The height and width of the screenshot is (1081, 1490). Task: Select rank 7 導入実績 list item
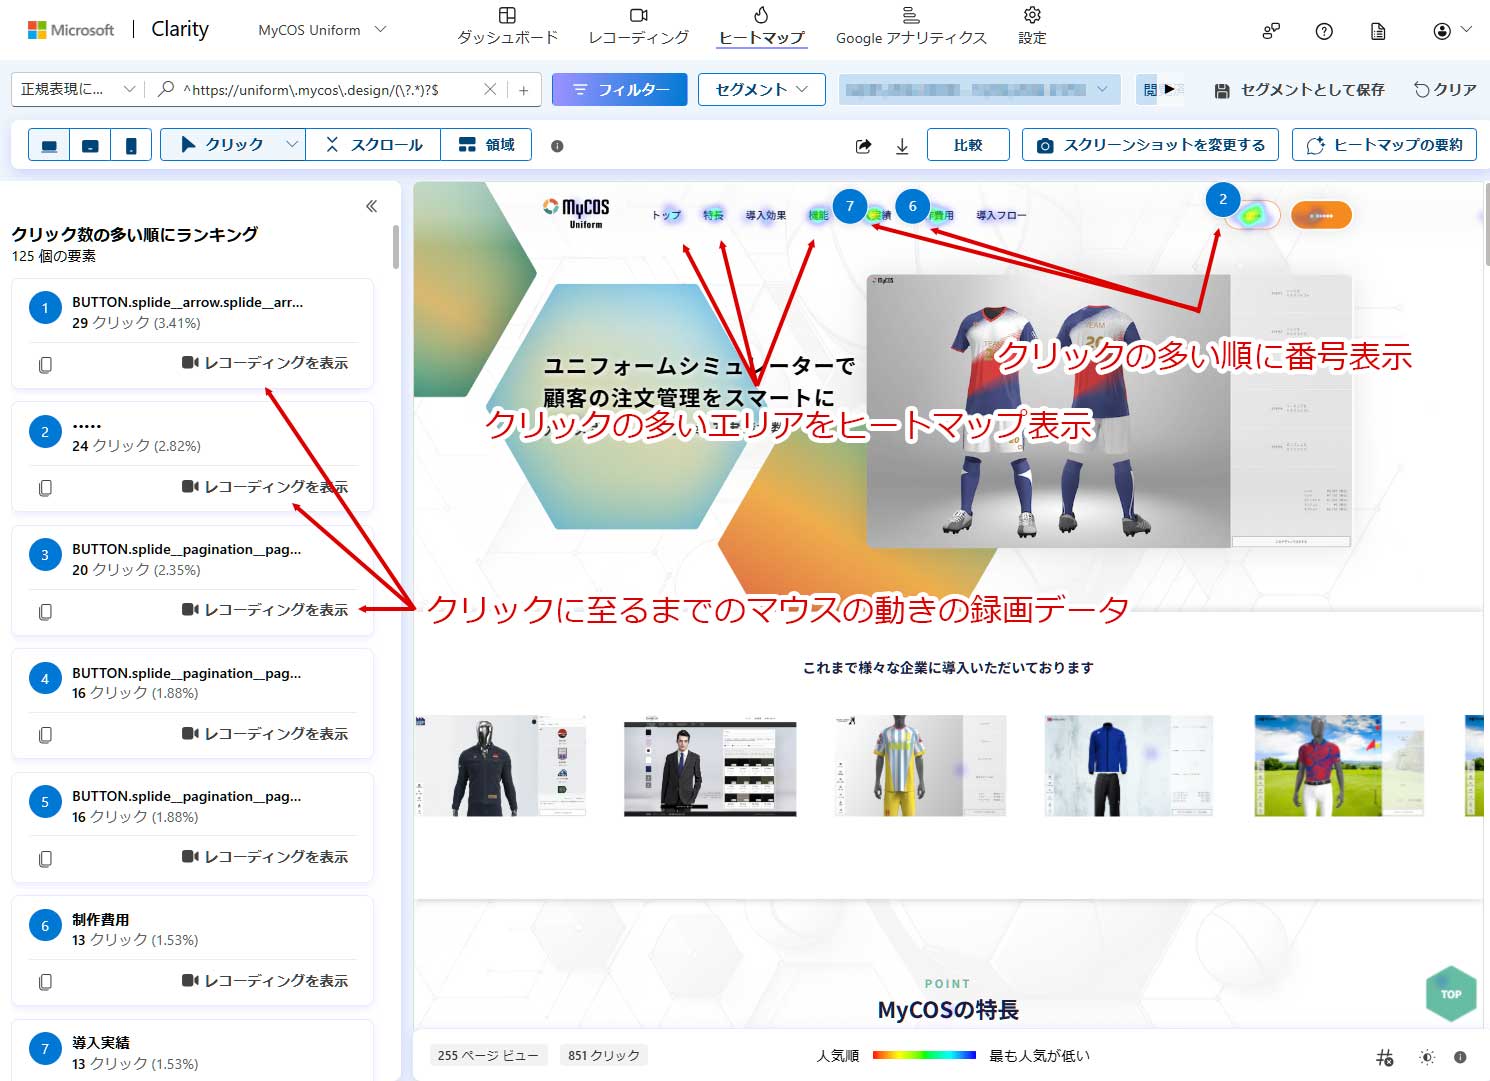pyautogui.click(x=192, y=1050)
